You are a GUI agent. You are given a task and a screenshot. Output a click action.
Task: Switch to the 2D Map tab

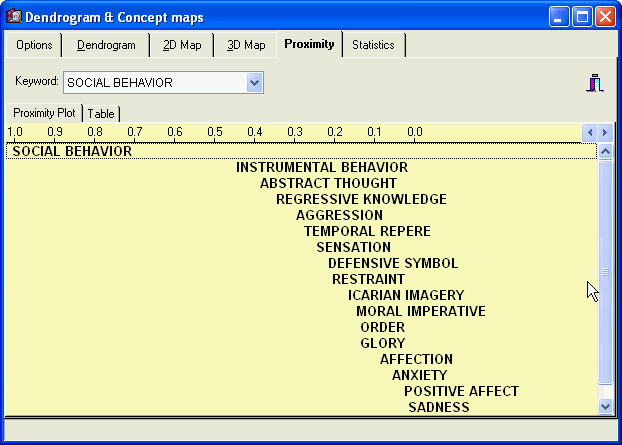180,45
